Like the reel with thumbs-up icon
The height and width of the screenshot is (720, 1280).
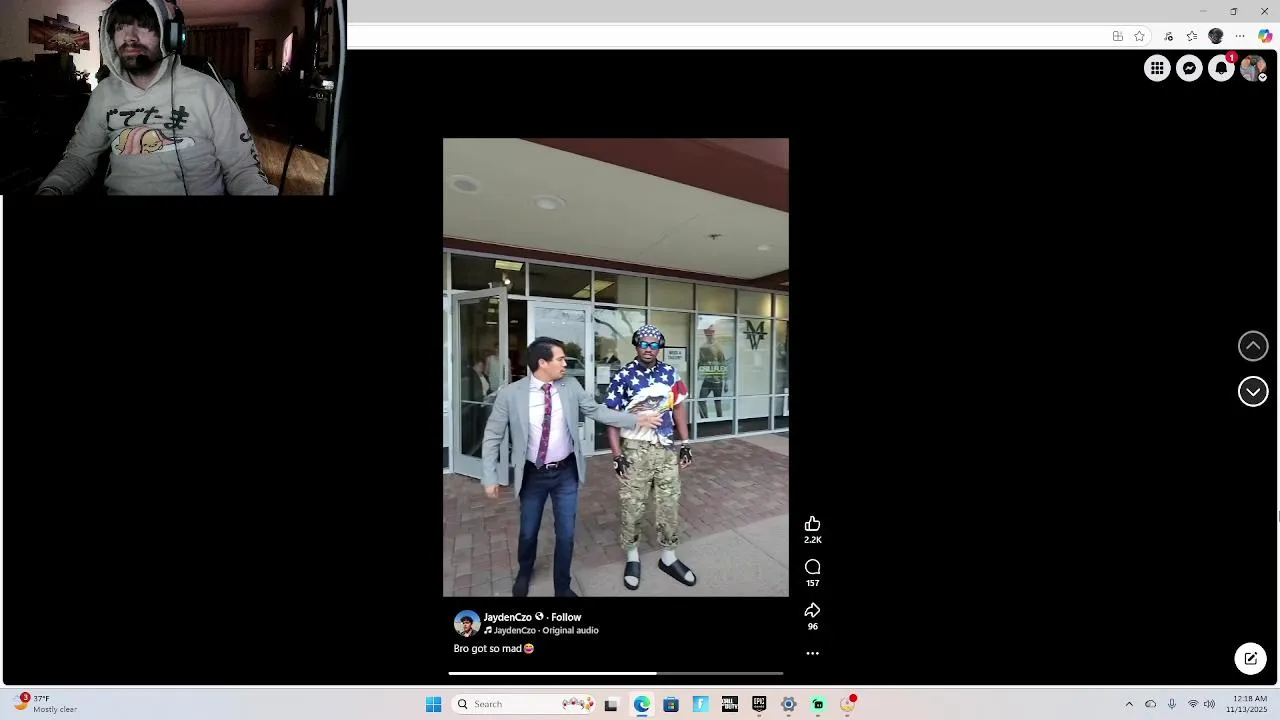812,524
